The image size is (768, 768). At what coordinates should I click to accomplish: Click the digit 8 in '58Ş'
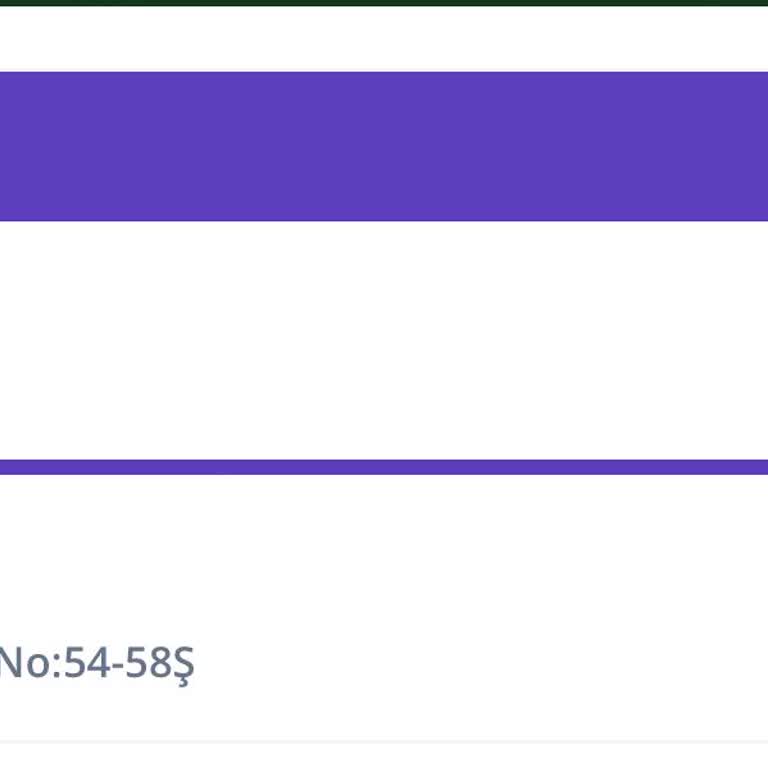point(160,663)
